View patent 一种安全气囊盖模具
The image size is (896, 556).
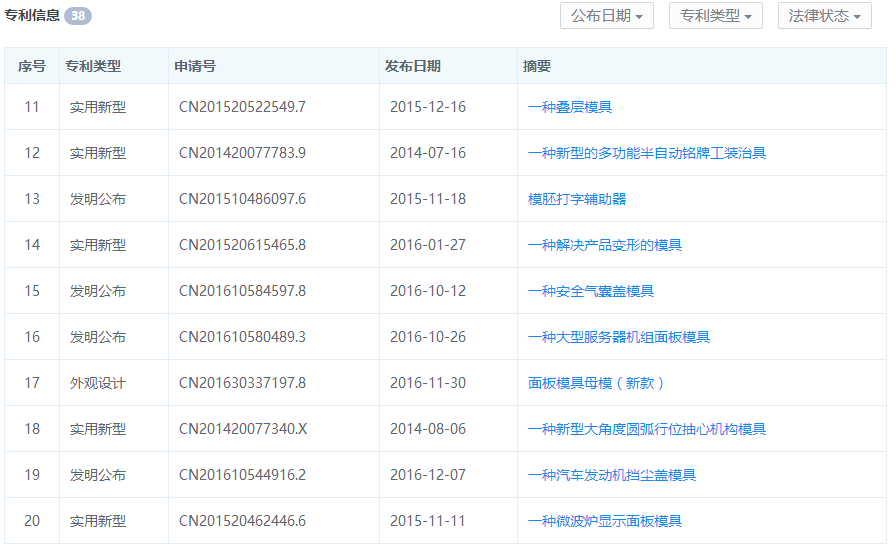point(591,291)
